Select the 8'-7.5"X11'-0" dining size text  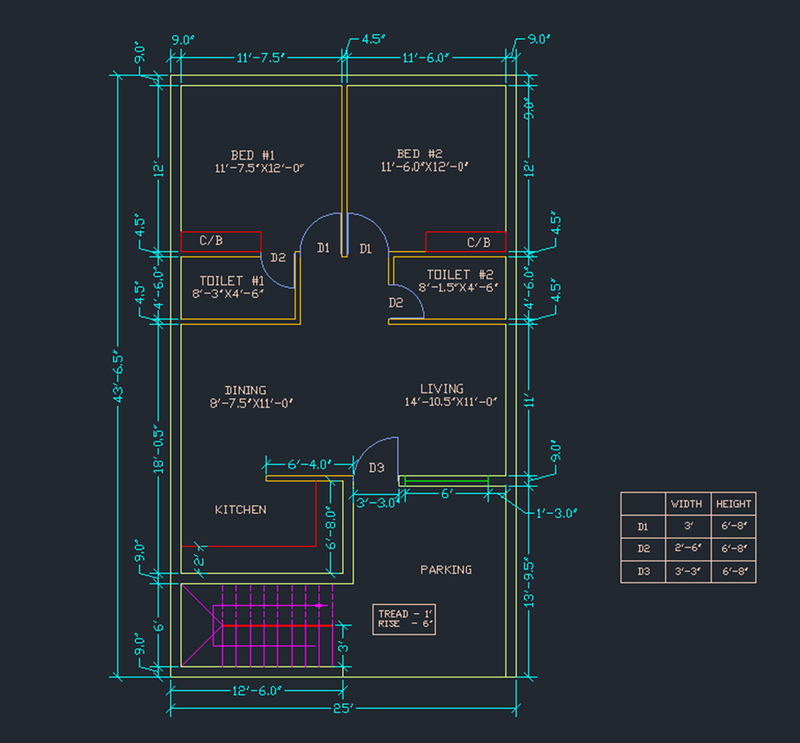pos(251,403)
